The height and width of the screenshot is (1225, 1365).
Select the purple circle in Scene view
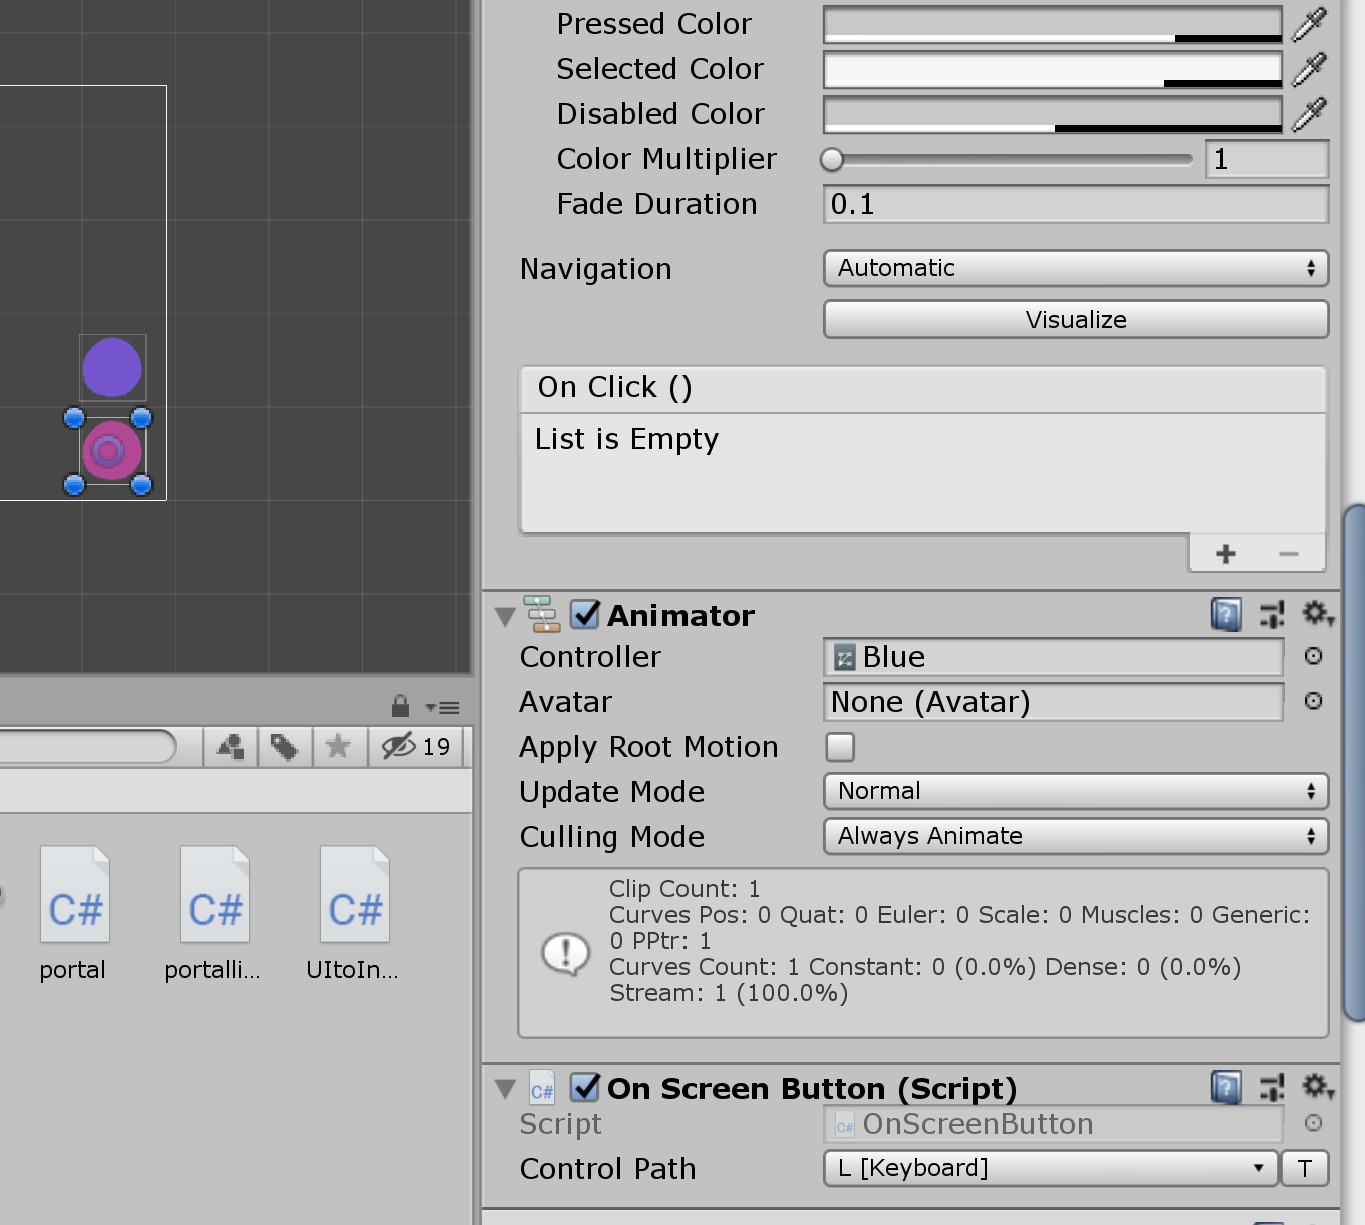pyautogui.click(x=112, y=367)
